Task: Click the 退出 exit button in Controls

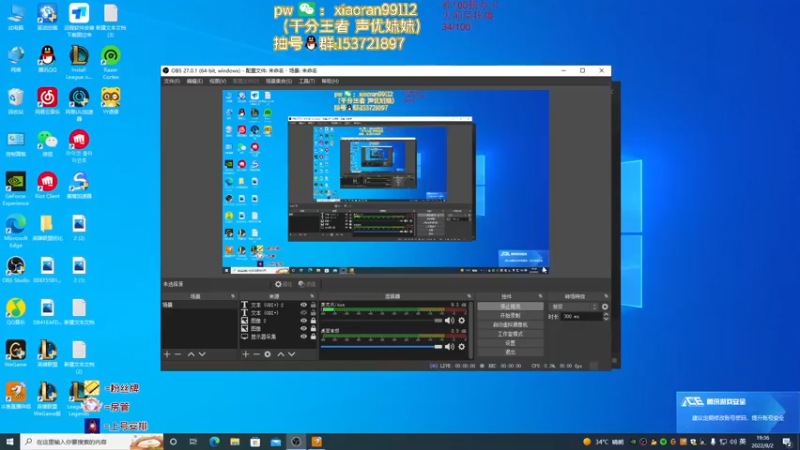Action: coord(510,352)
